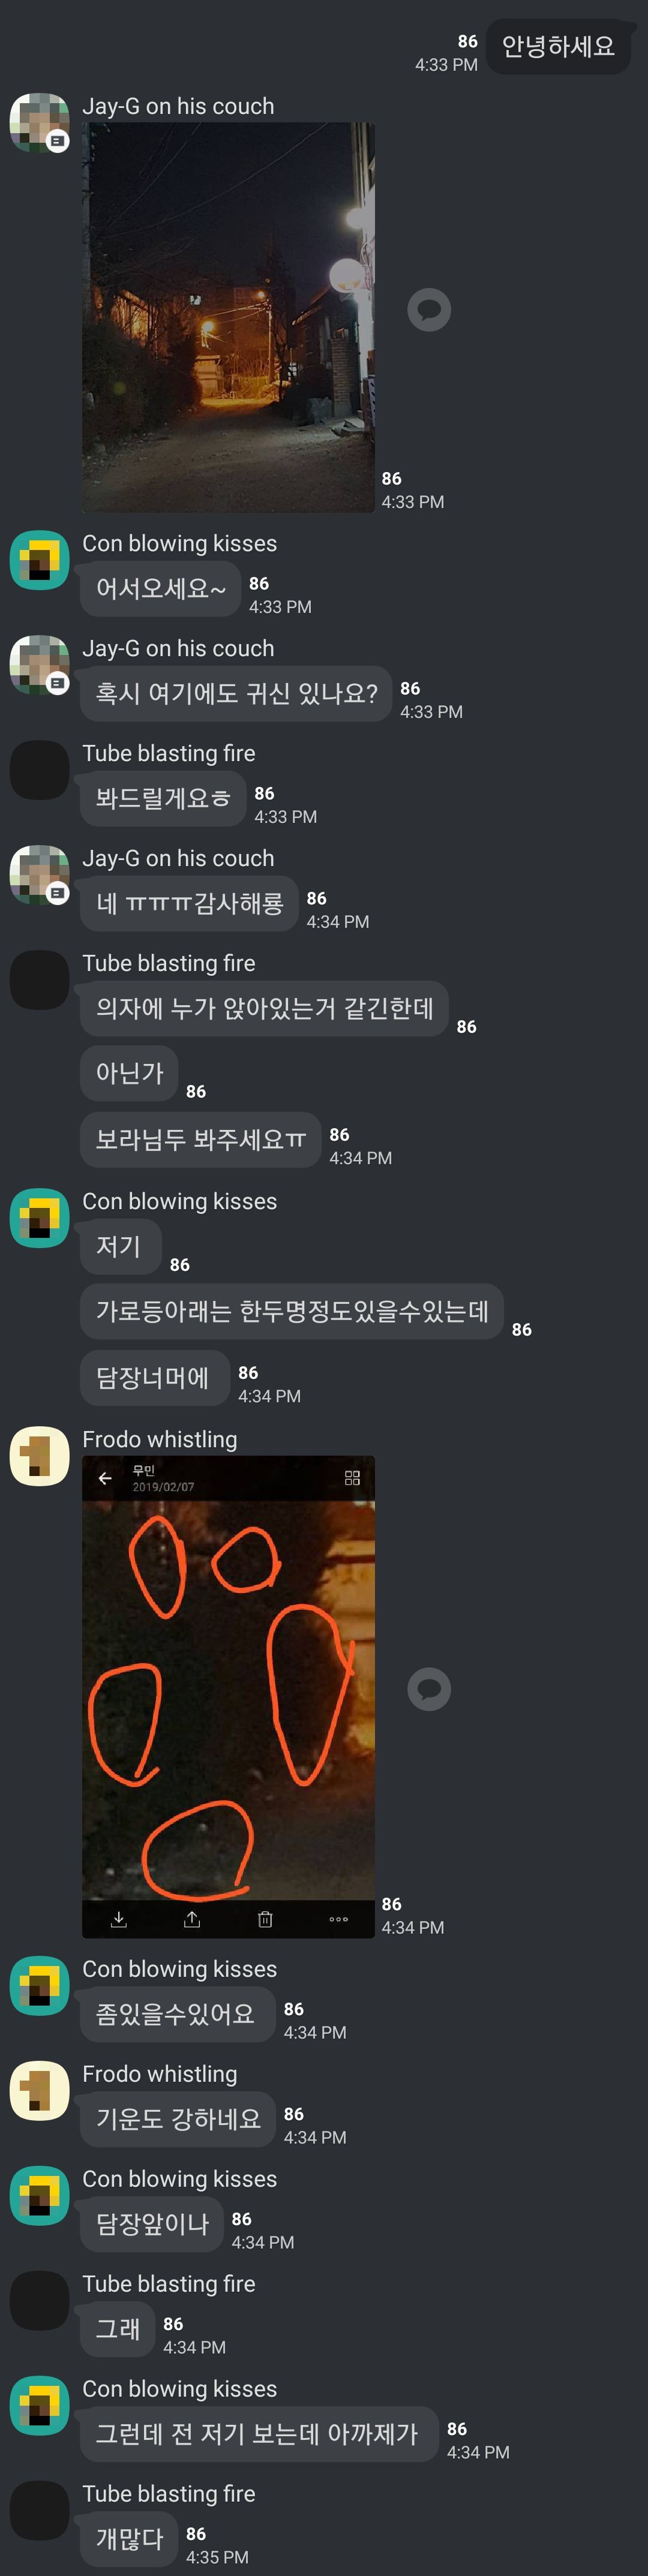Tap the back arrow in the shared screenshot
Image resolution: width=648 pixels, height=2576 pixels.
tap(105, 1478)
